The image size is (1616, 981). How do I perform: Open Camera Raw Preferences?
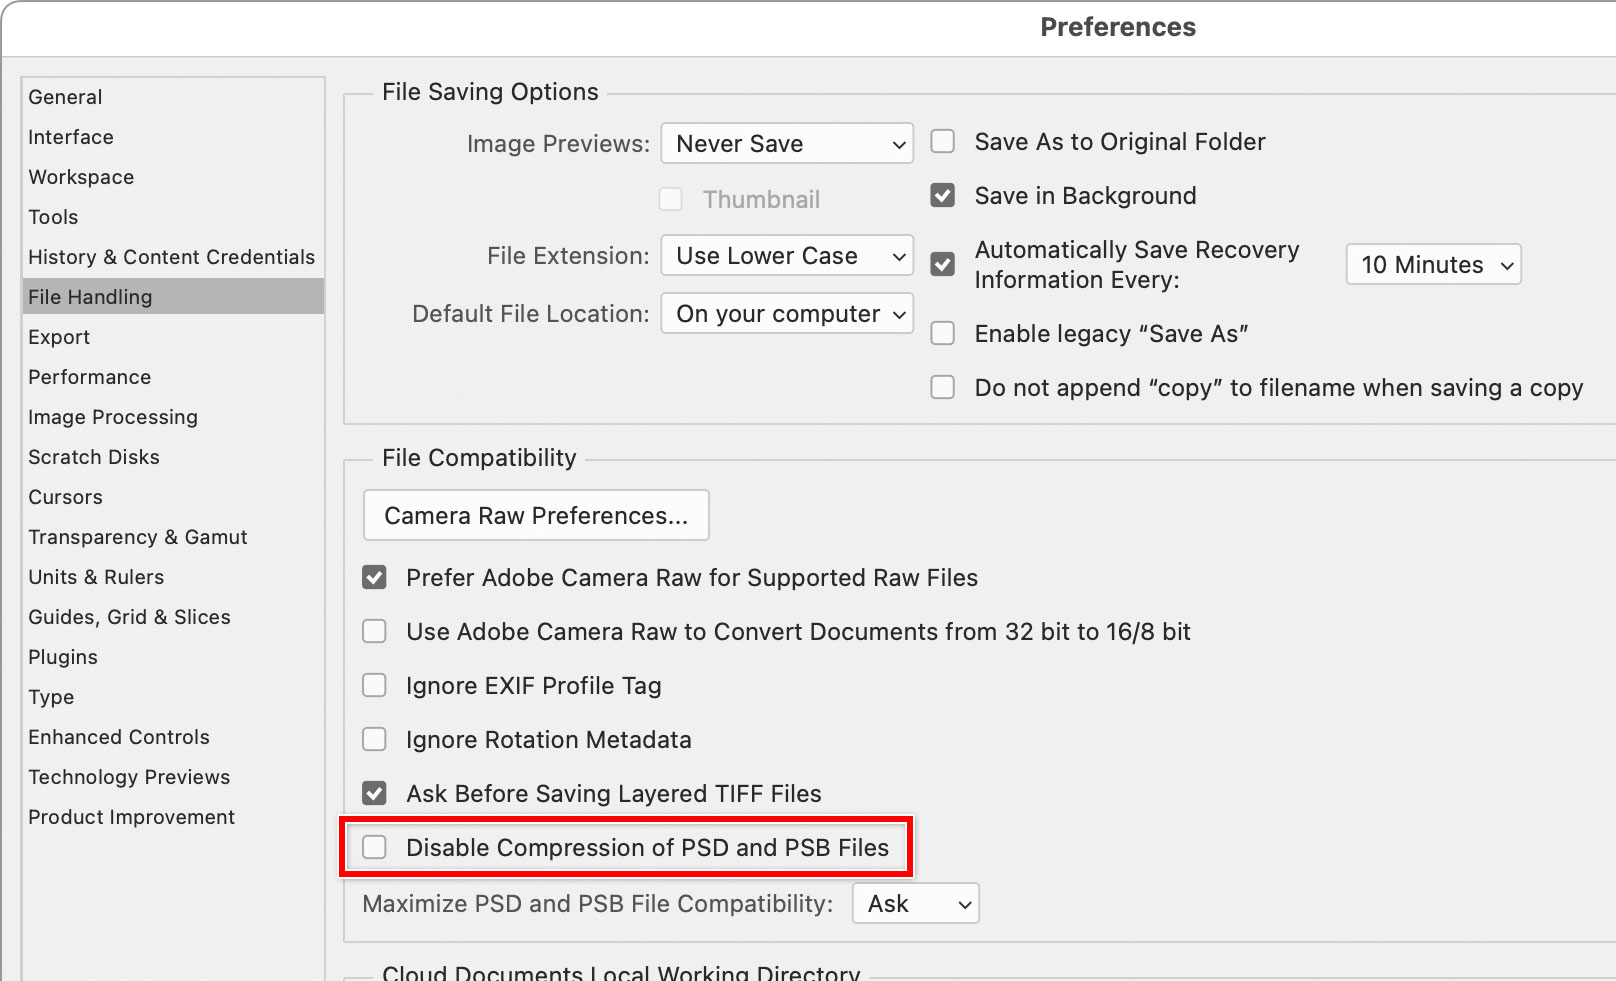[536, 515]
